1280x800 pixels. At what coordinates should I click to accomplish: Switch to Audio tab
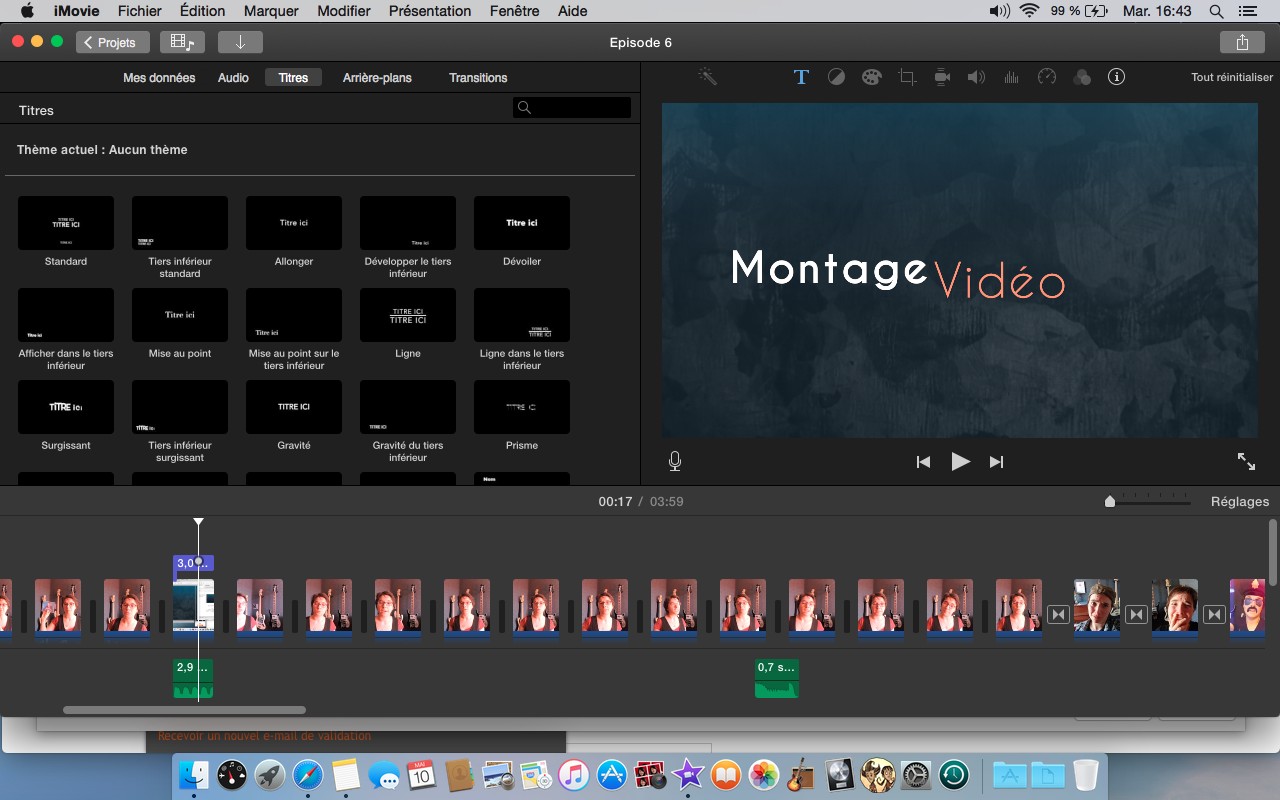(x=233, y=77)
